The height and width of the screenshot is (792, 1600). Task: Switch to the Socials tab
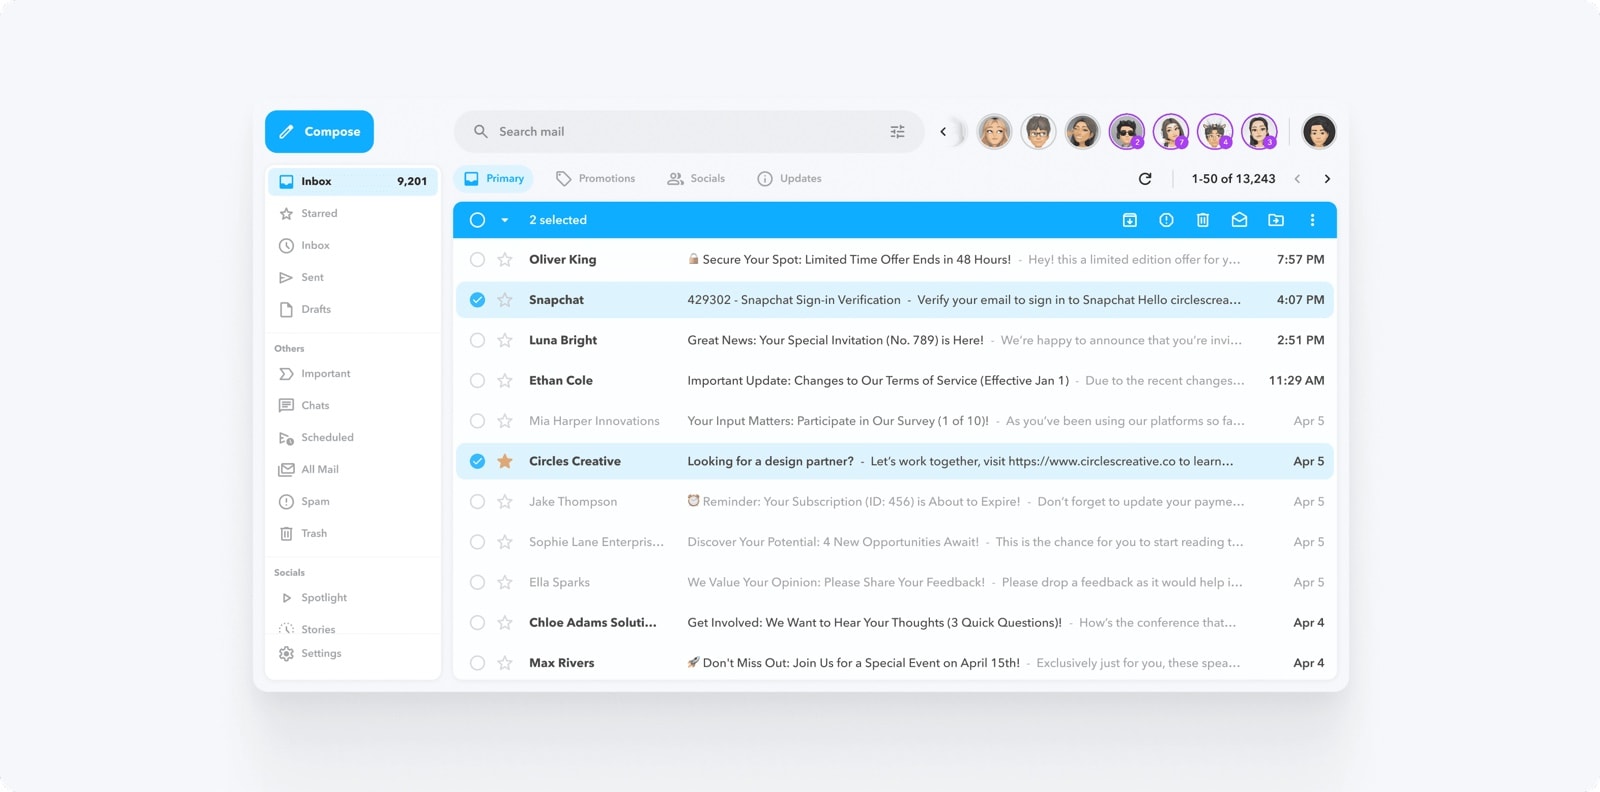coord(696,179)
